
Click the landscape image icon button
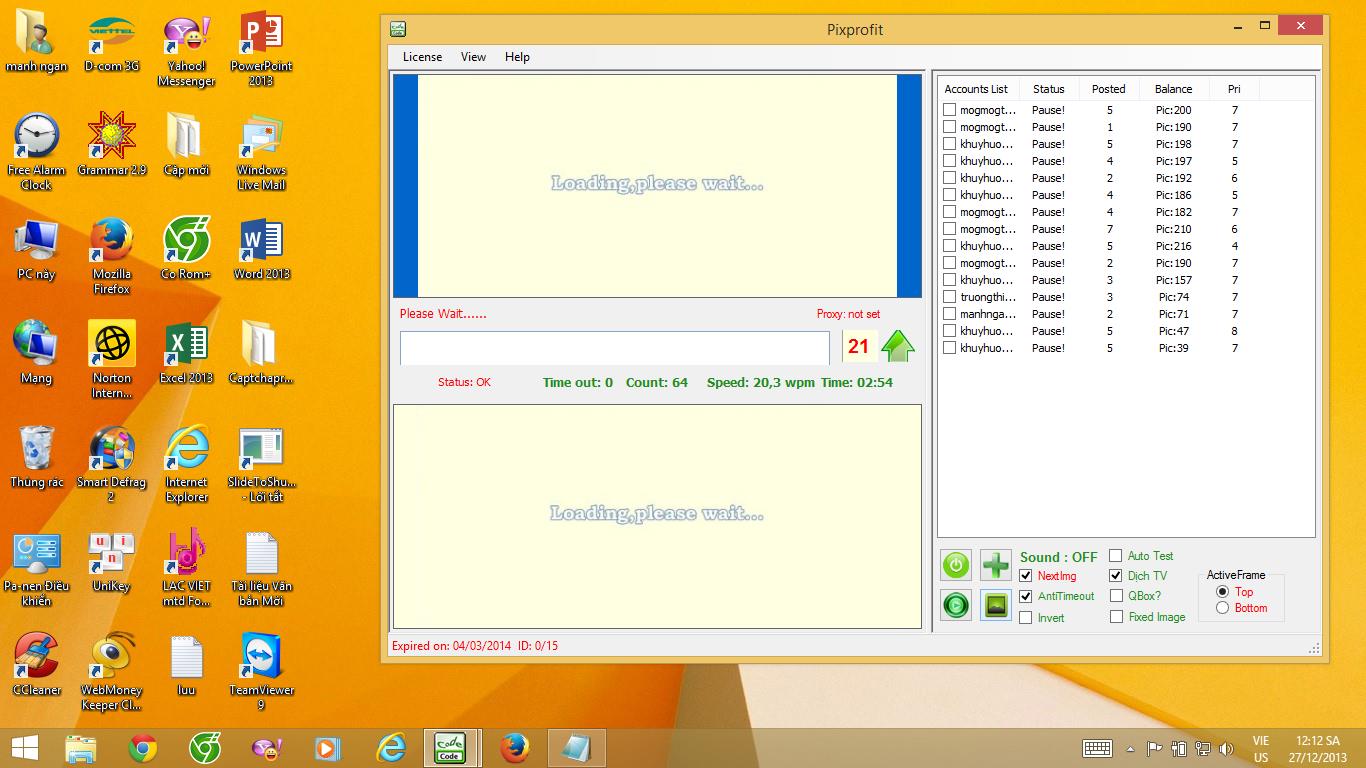click(x=996, y=605)
